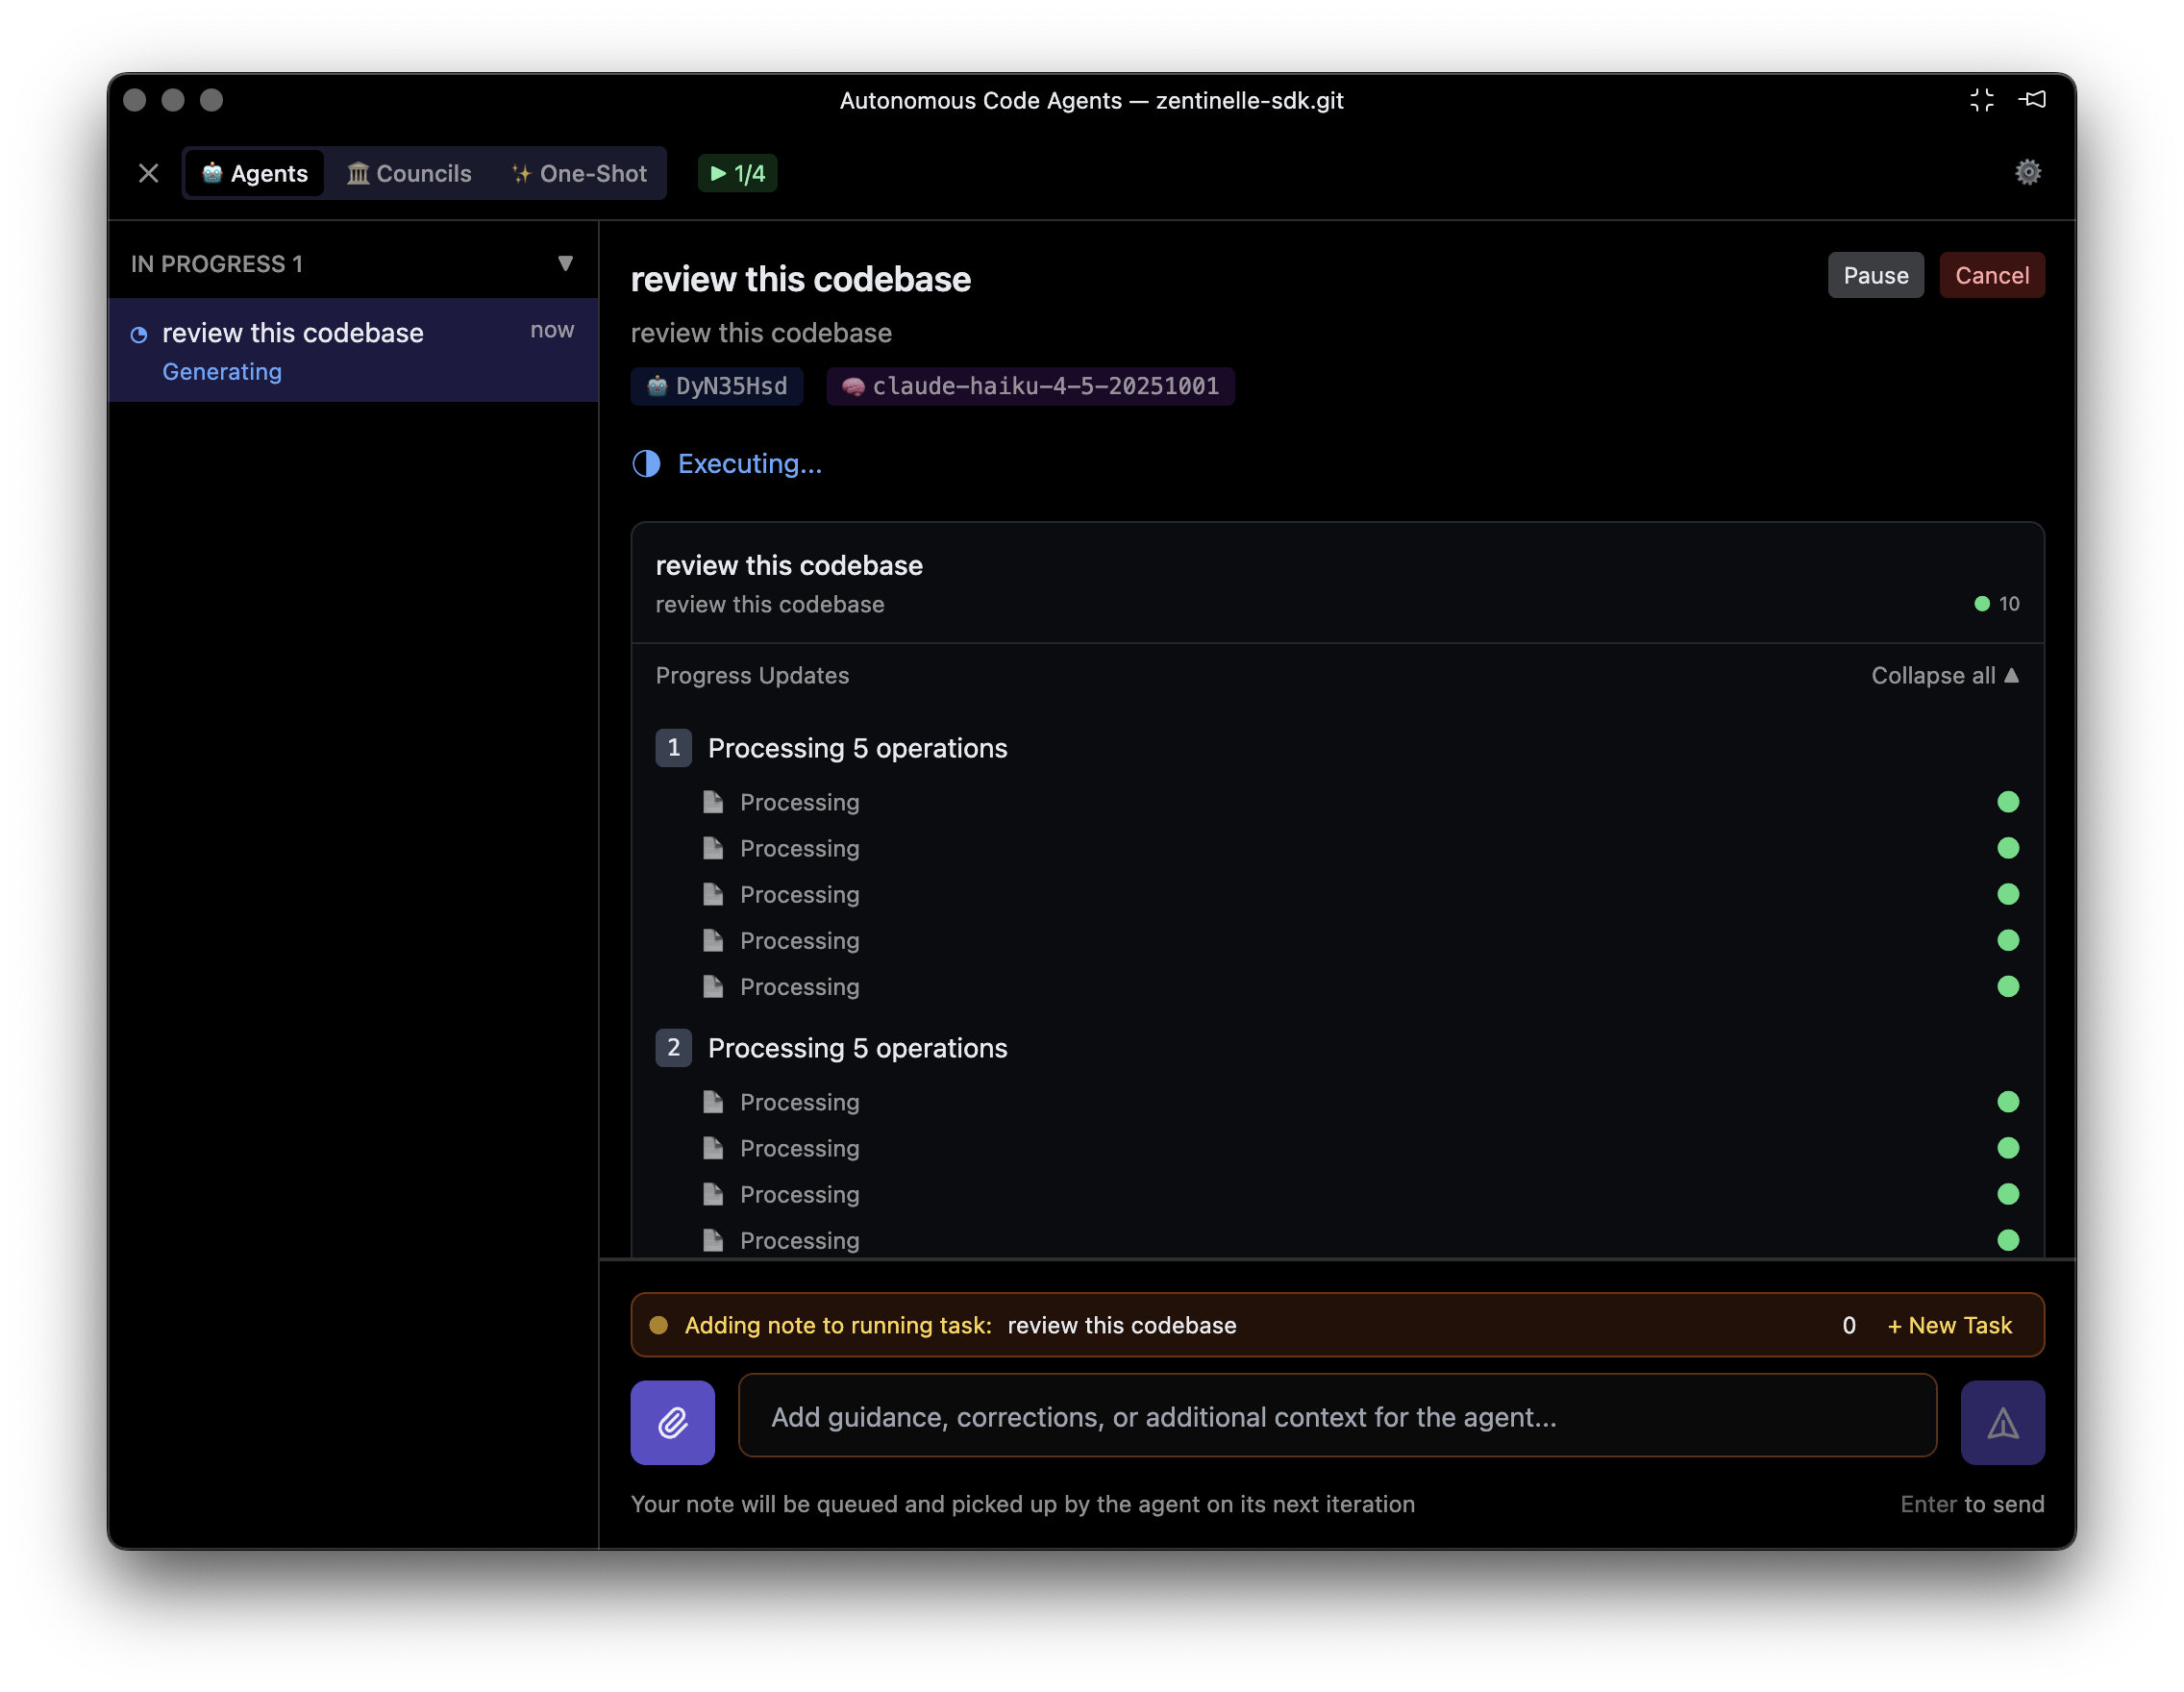This screenshot has width=2184, height=1692.
Task: Click the green status dot showing 10
Action: click(x=1981, y=604)
